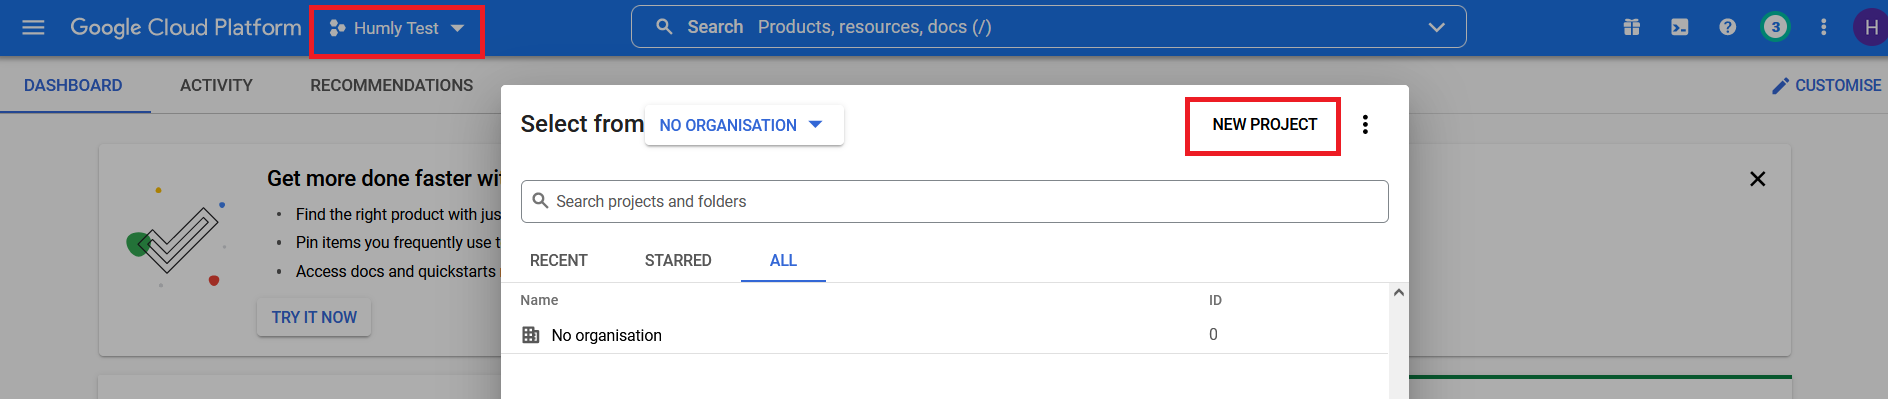The width and height of the screenshot is (1888, 399).
Task: Open the Help question mark icon
Action: [1728, 28]
